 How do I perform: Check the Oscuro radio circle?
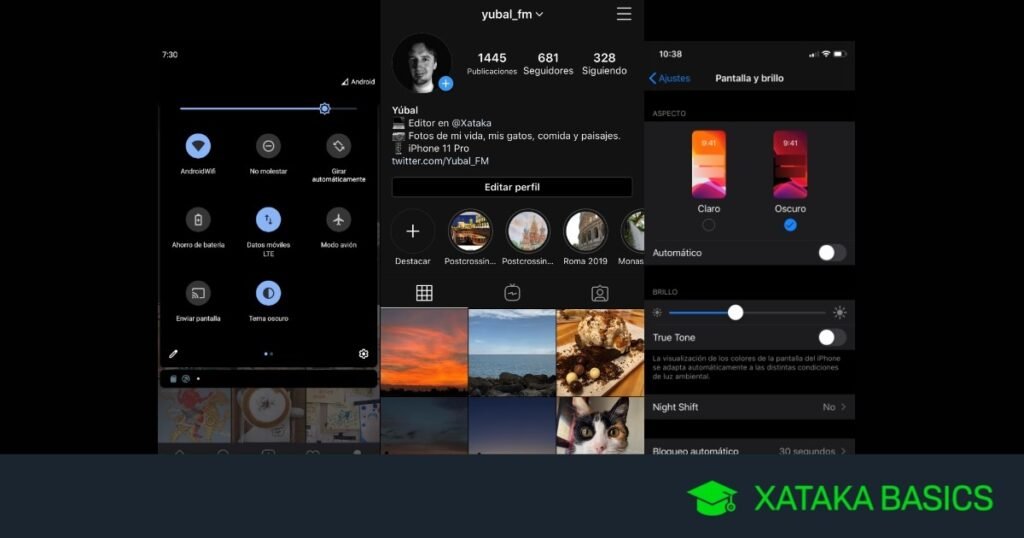tap(790, 225)
